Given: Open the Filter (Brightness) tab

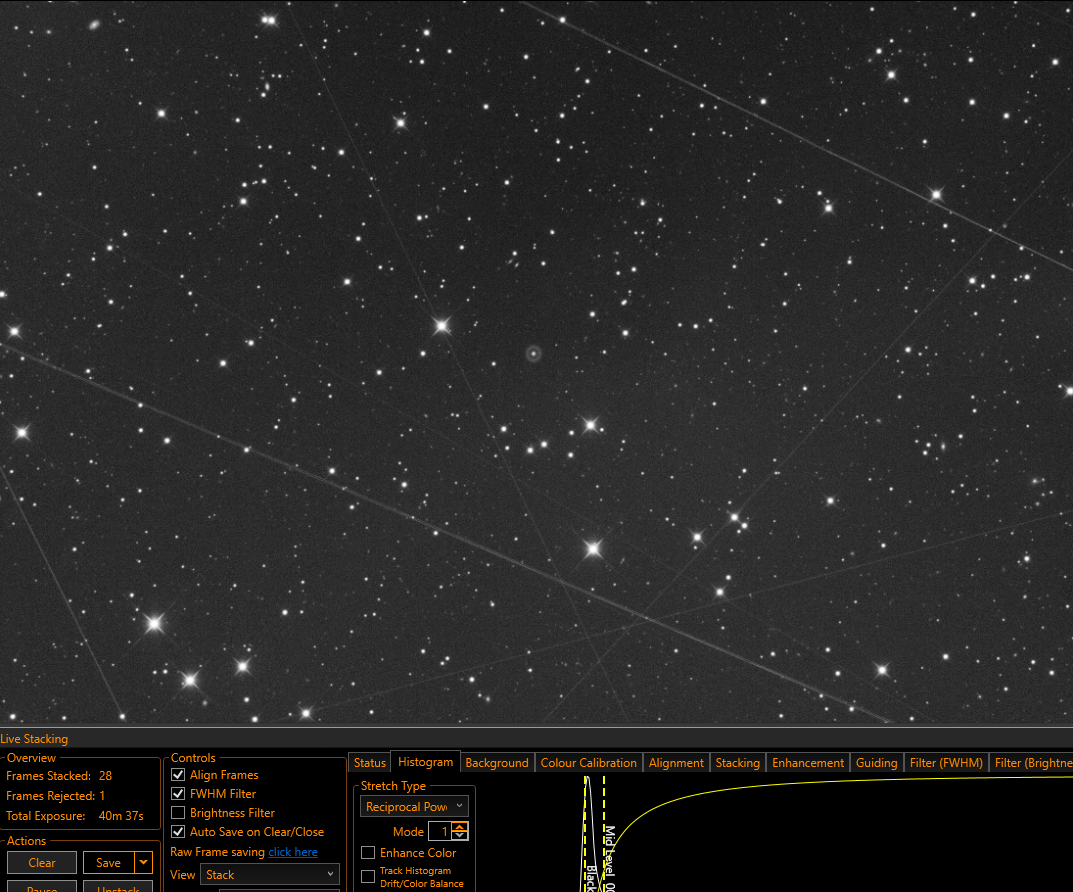Looking at the screenshot, I should point(1032,763).
